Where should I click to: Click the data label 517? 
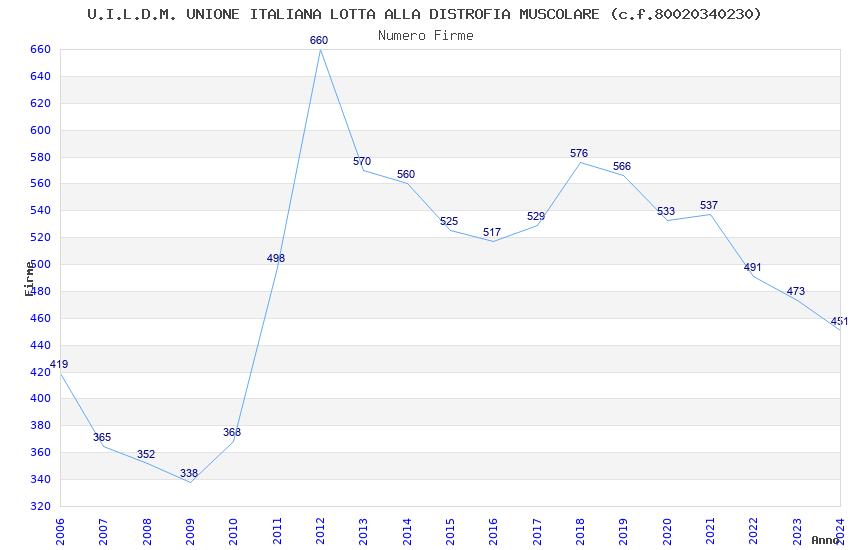pyautogui.click(x=492, y=232)
